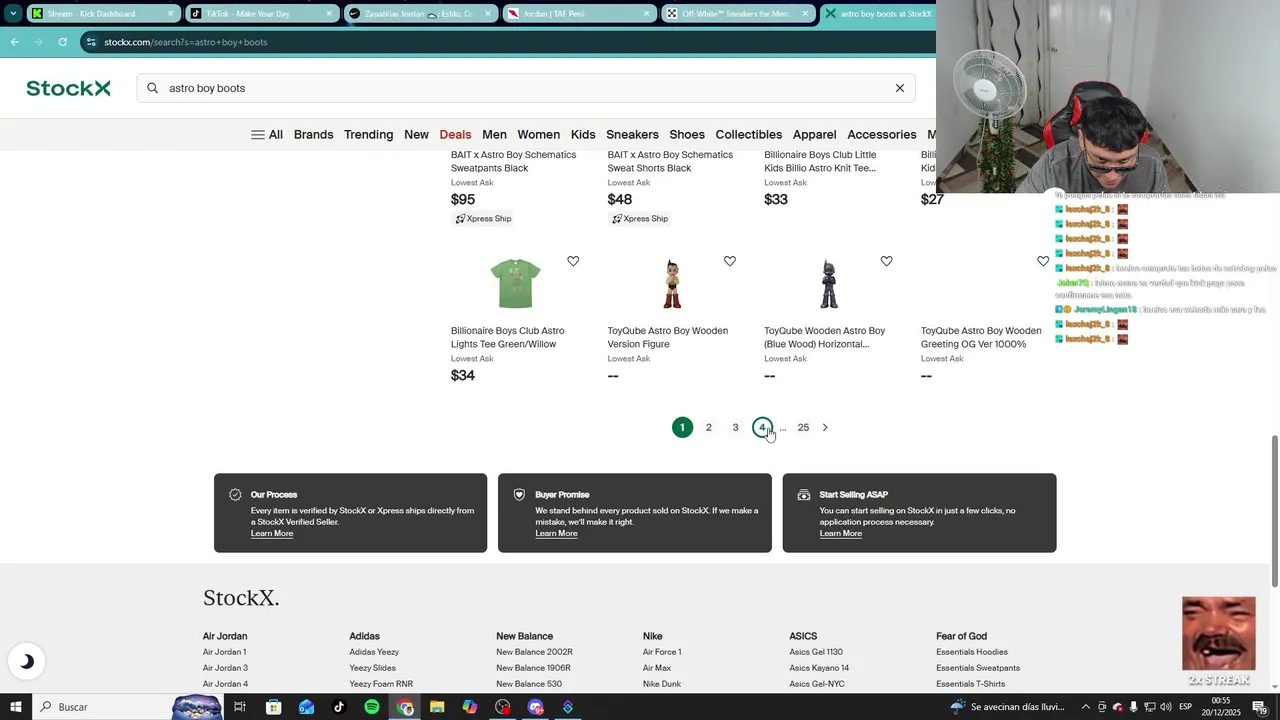The width and height of the screenshot is (1280, 720).
Task: Open the Air Jordan 1 footer link
Action: tap(224, 652)
